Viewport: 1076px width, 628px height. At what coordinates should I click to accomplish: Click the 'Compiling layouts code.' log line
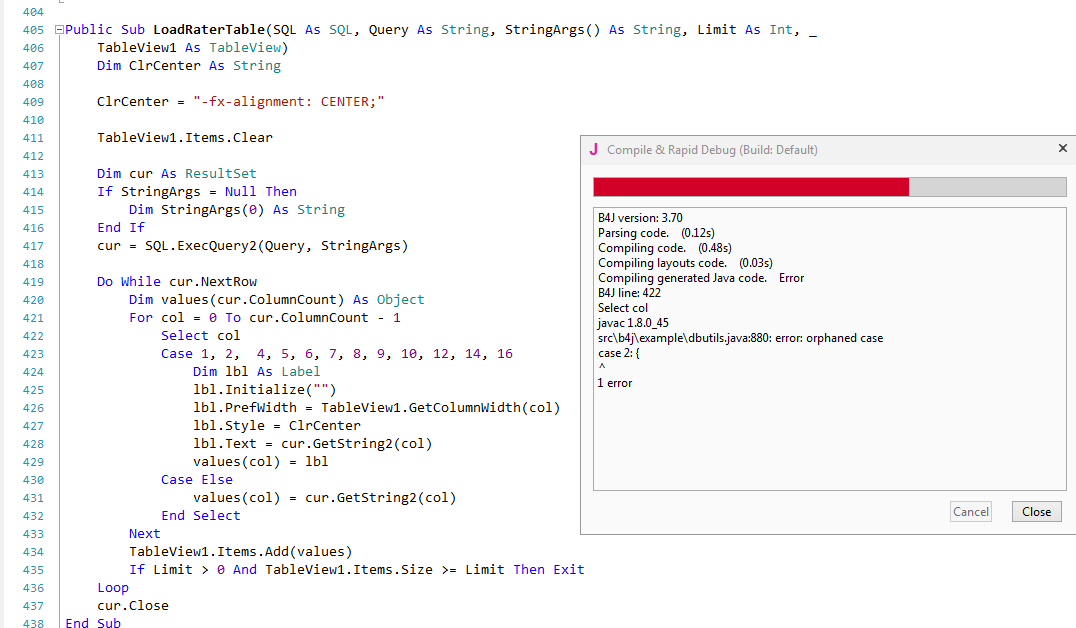tap(685, 263)
